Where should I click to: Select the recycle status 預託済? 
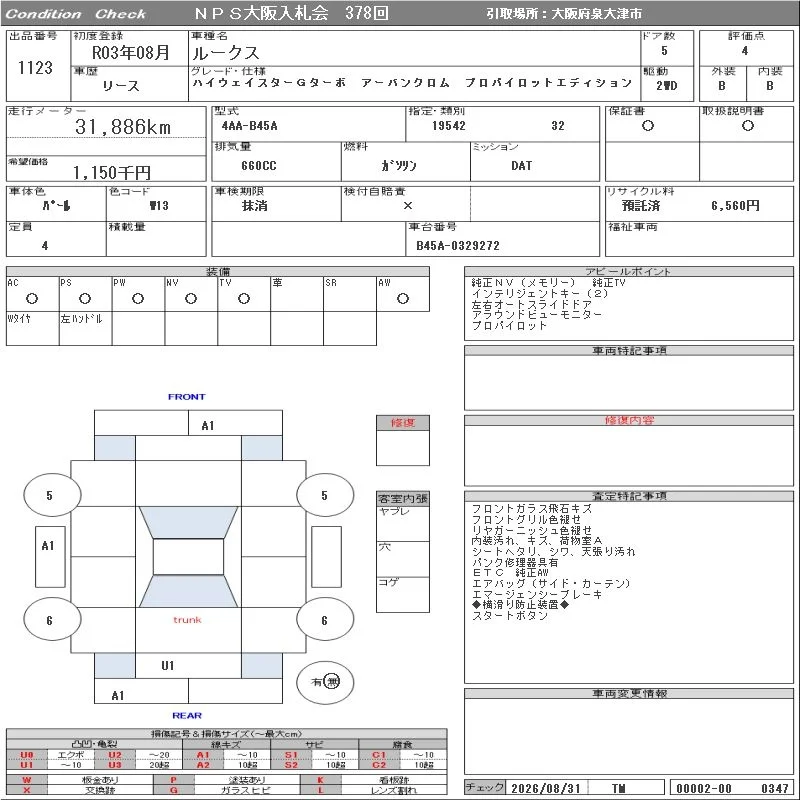point(641,206)
